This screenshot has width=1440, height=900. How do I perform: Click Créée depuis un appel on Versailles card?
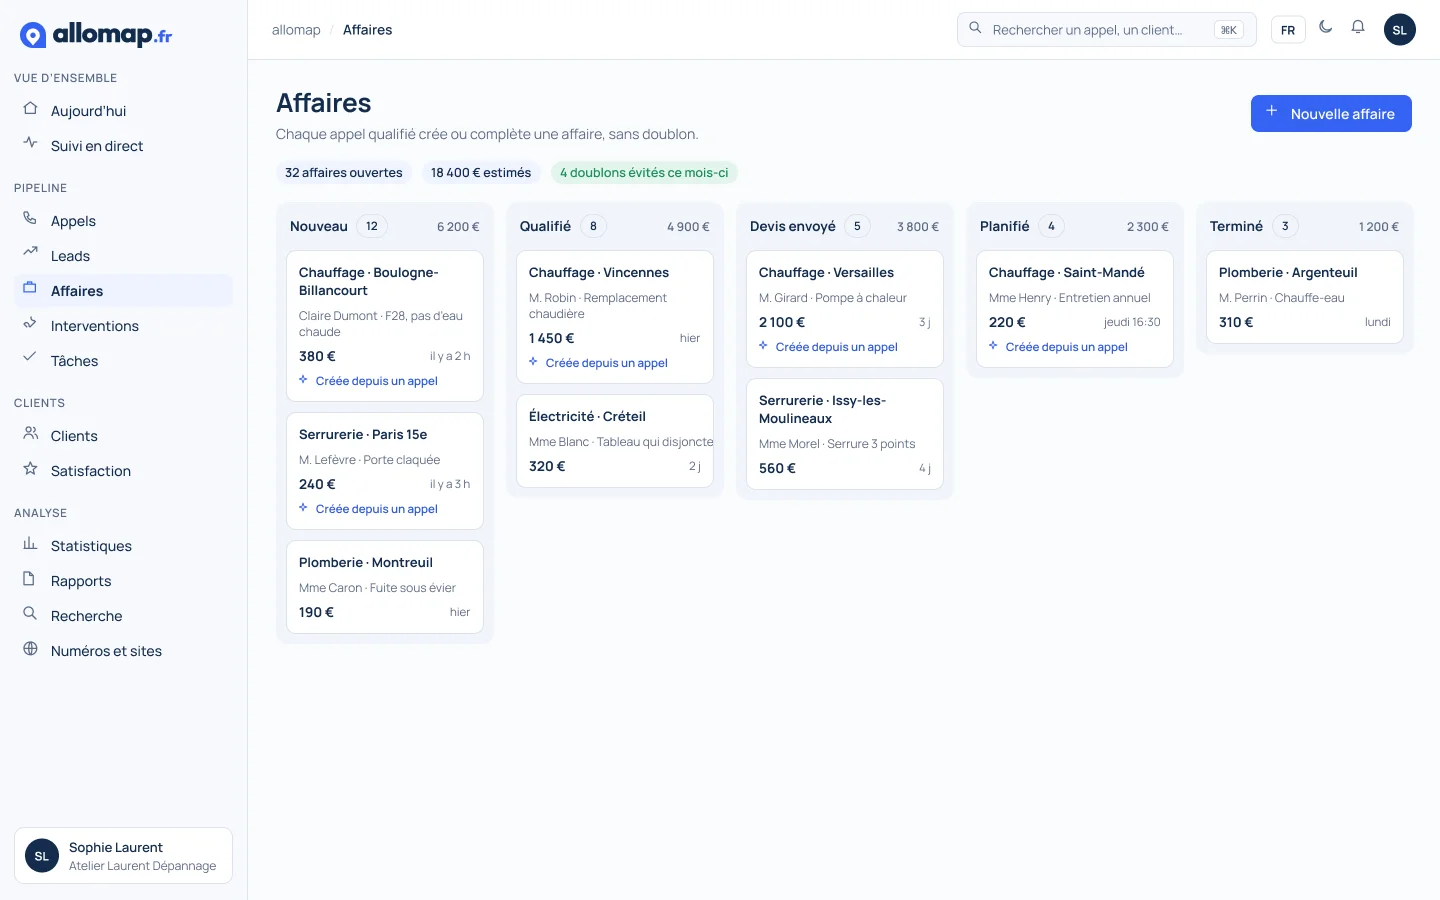tap(829, 347)
